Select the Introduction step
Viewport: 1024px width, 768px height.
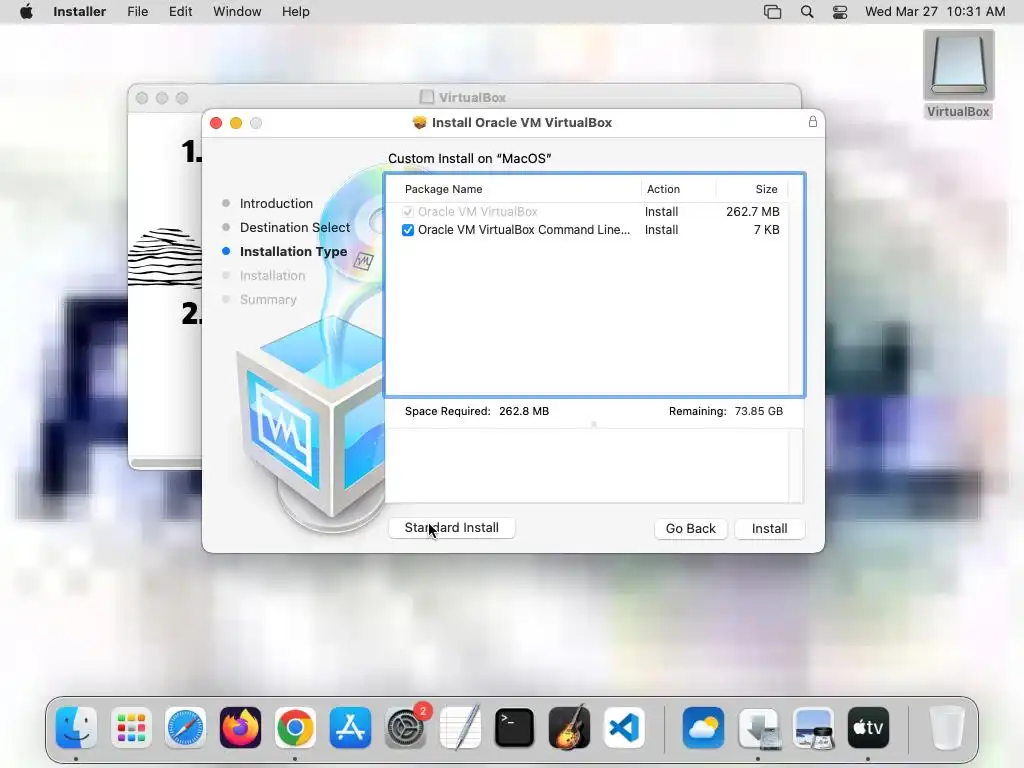tap(276, 203)
